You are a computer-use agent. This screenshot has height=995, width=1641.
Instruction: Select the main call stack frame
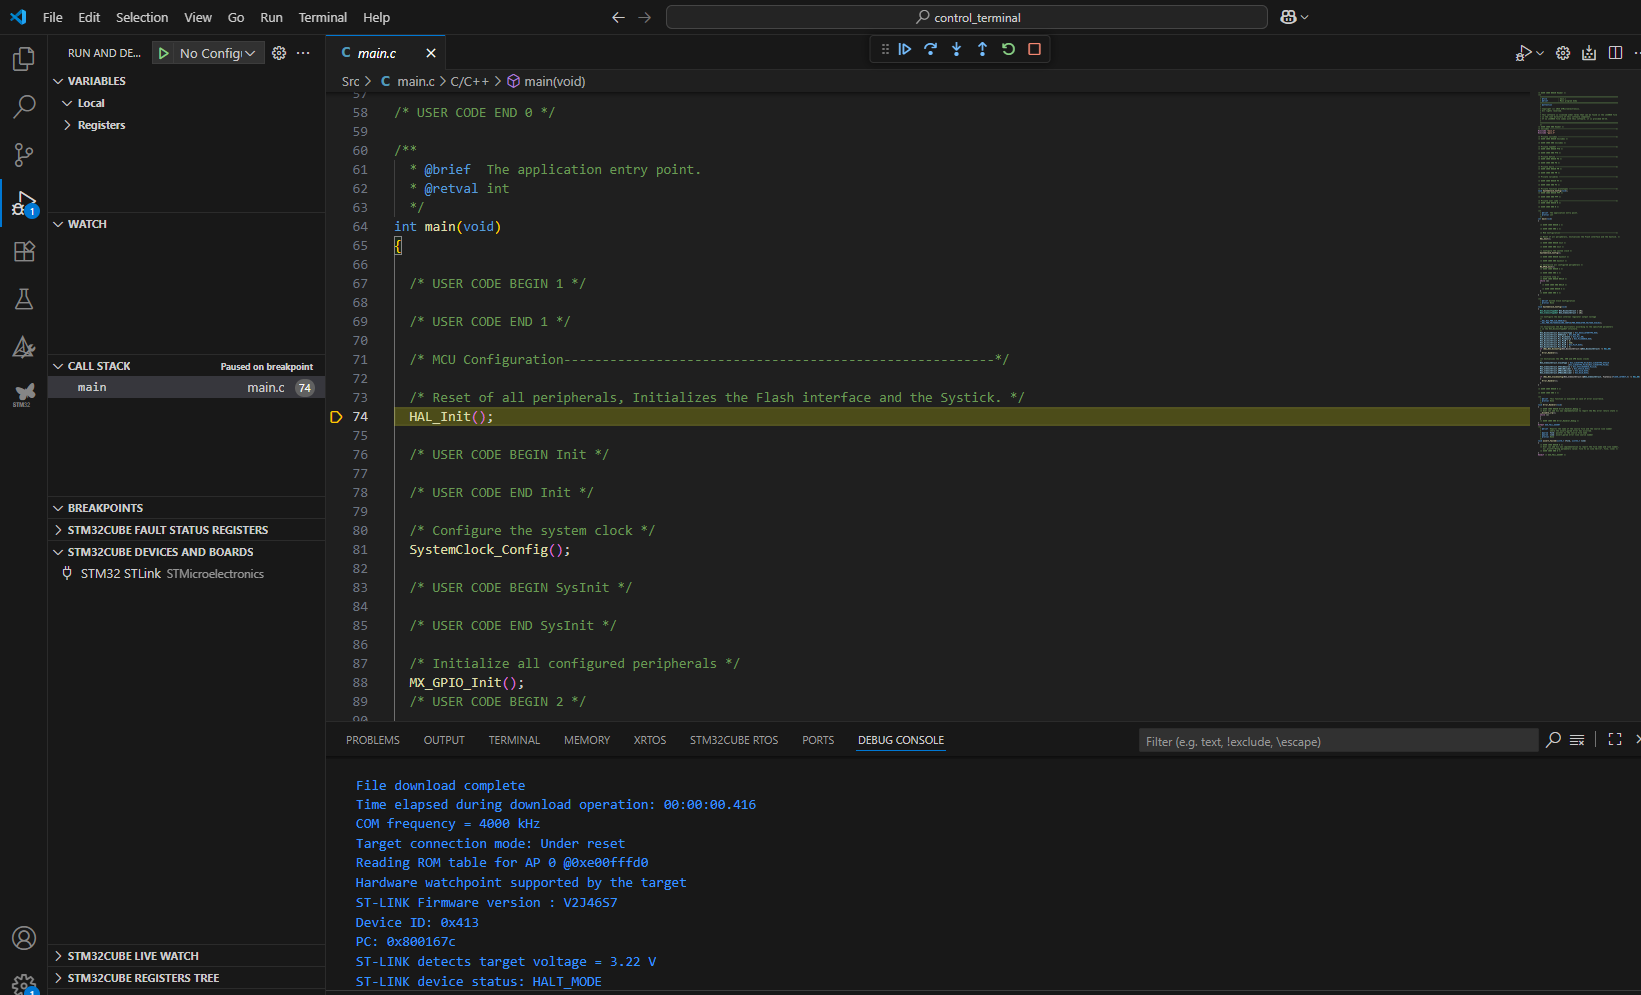(x=186, y=387)
